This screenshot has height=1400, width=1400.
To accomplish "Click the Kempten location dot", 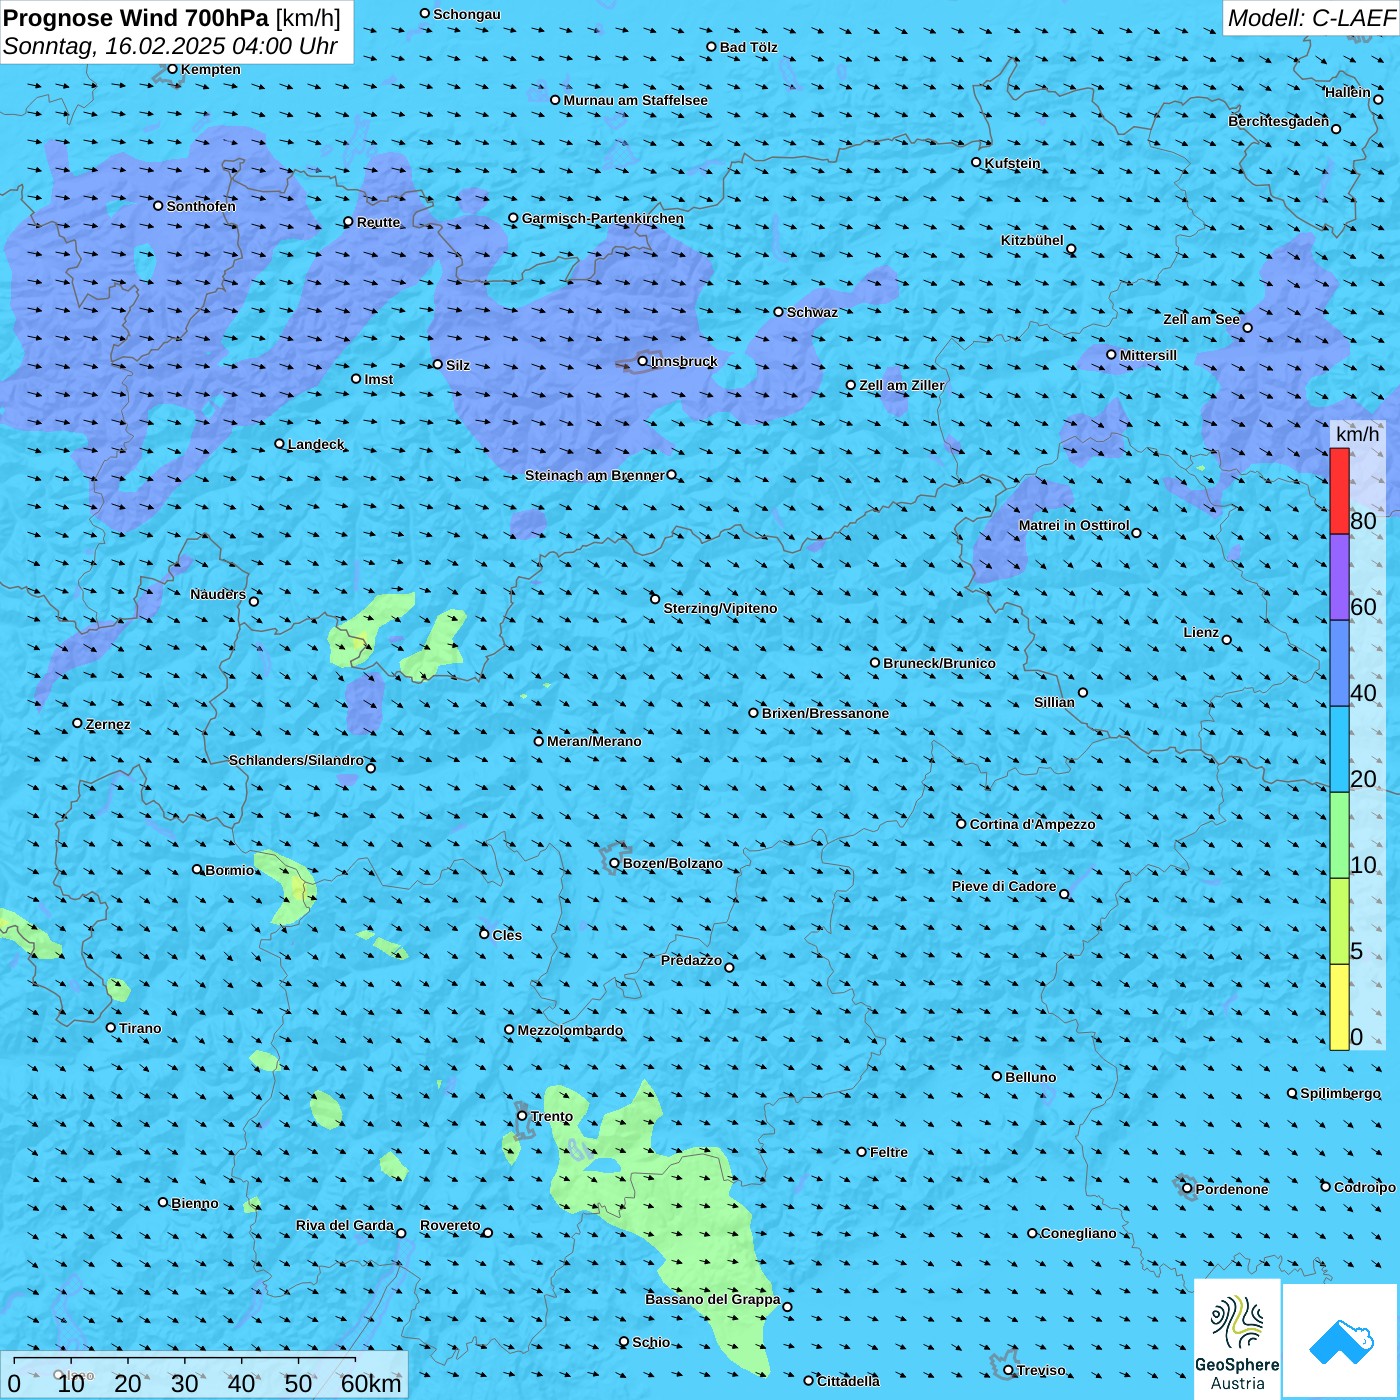I will point(172,69).
